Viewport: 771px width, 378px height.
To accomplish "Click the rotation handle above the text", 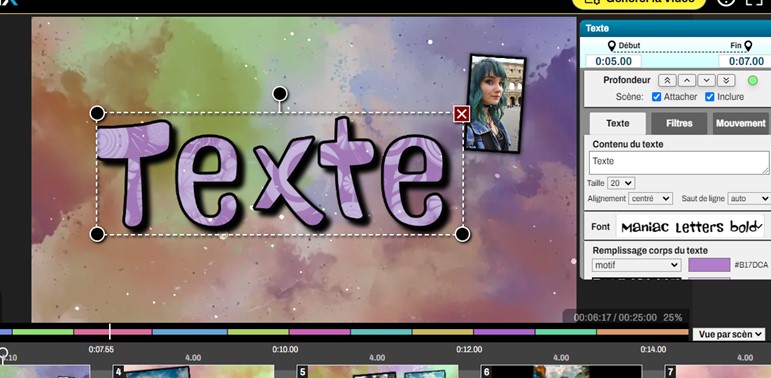I will click(280, 93).
